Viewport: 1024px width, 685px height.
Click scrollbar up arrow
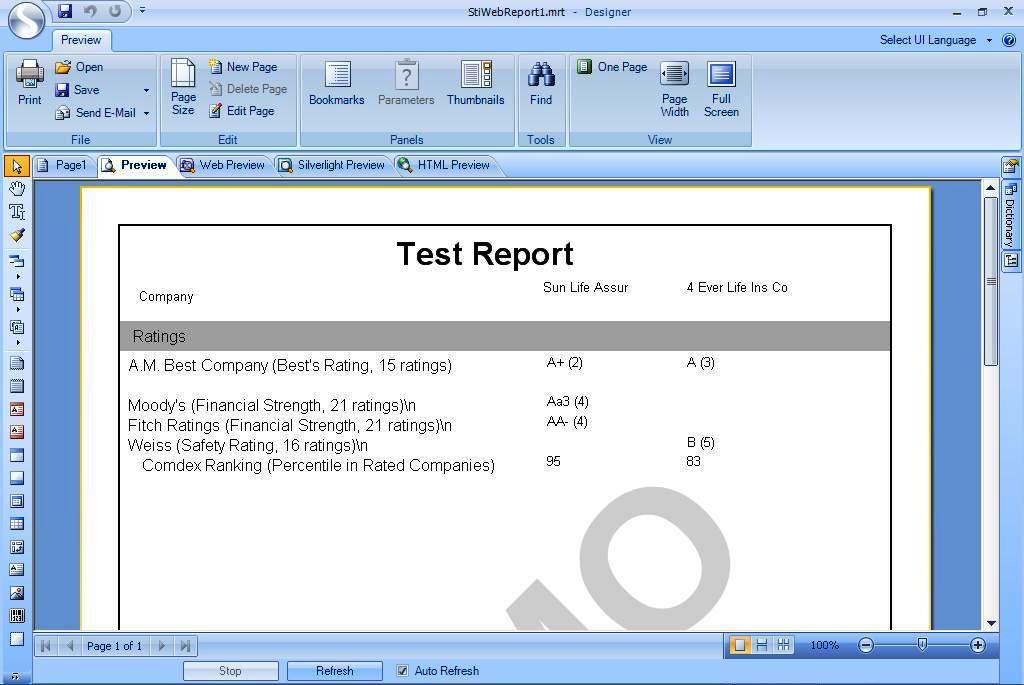(991, 187)
